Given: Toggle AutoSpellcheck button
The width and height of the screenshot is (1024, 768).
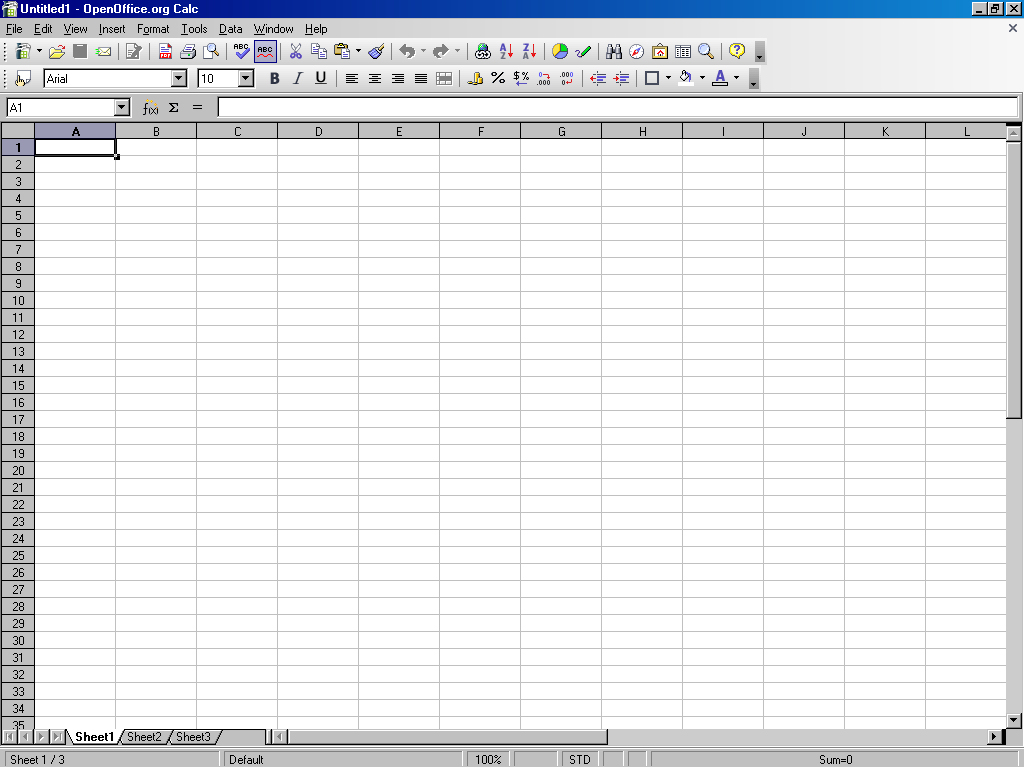Looking at the screenshot, I should pos(265,52).
